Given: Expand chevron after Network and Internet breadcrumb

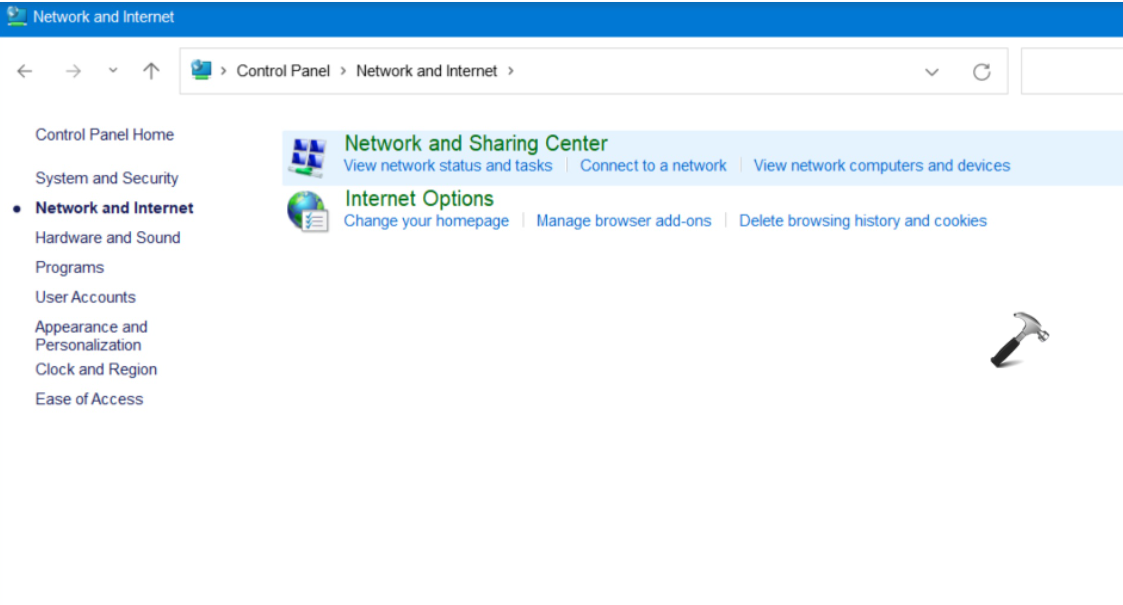Looking at the screenshot, I should coord(511,71).
